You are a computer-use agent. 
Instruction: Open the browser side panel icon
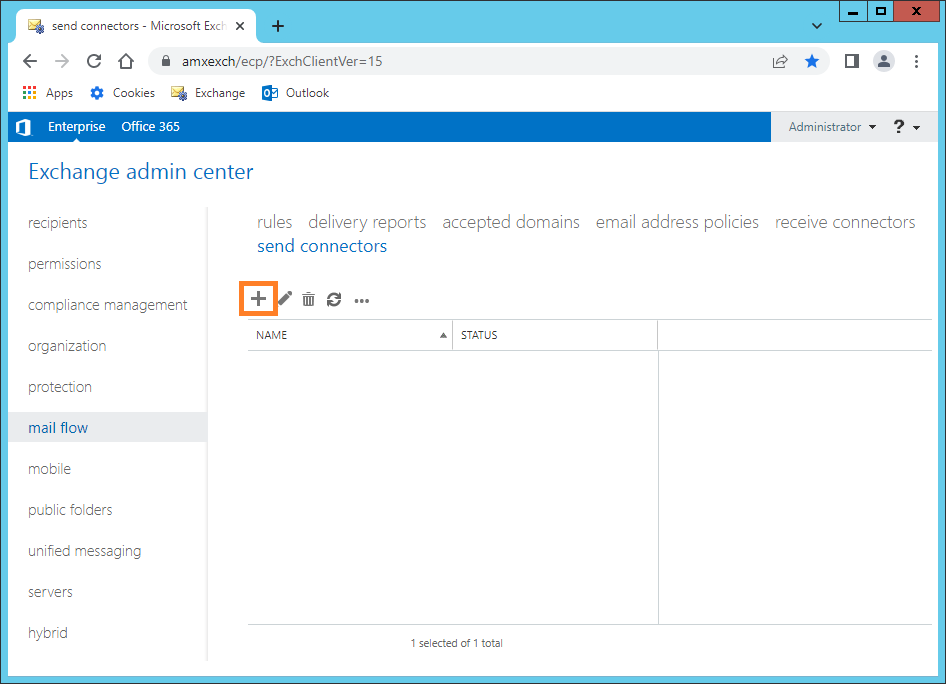(851, 61)
